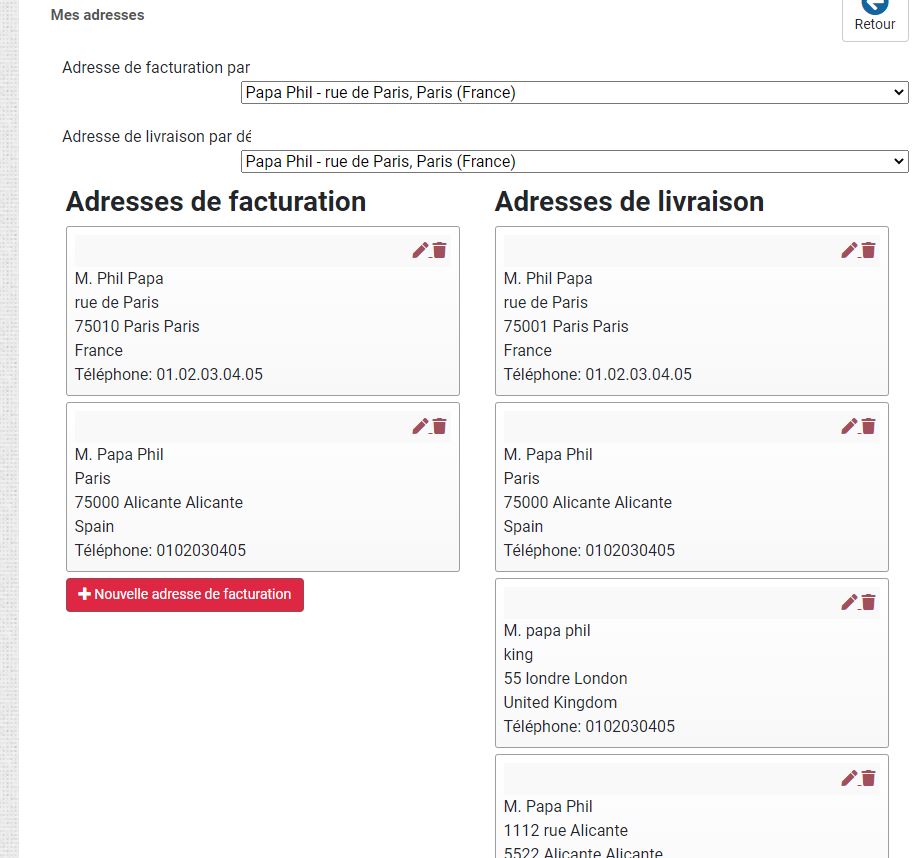Edit the London delivery address
Image resolution: width=923 pixels, height=858 pixels.
[849, 602]
